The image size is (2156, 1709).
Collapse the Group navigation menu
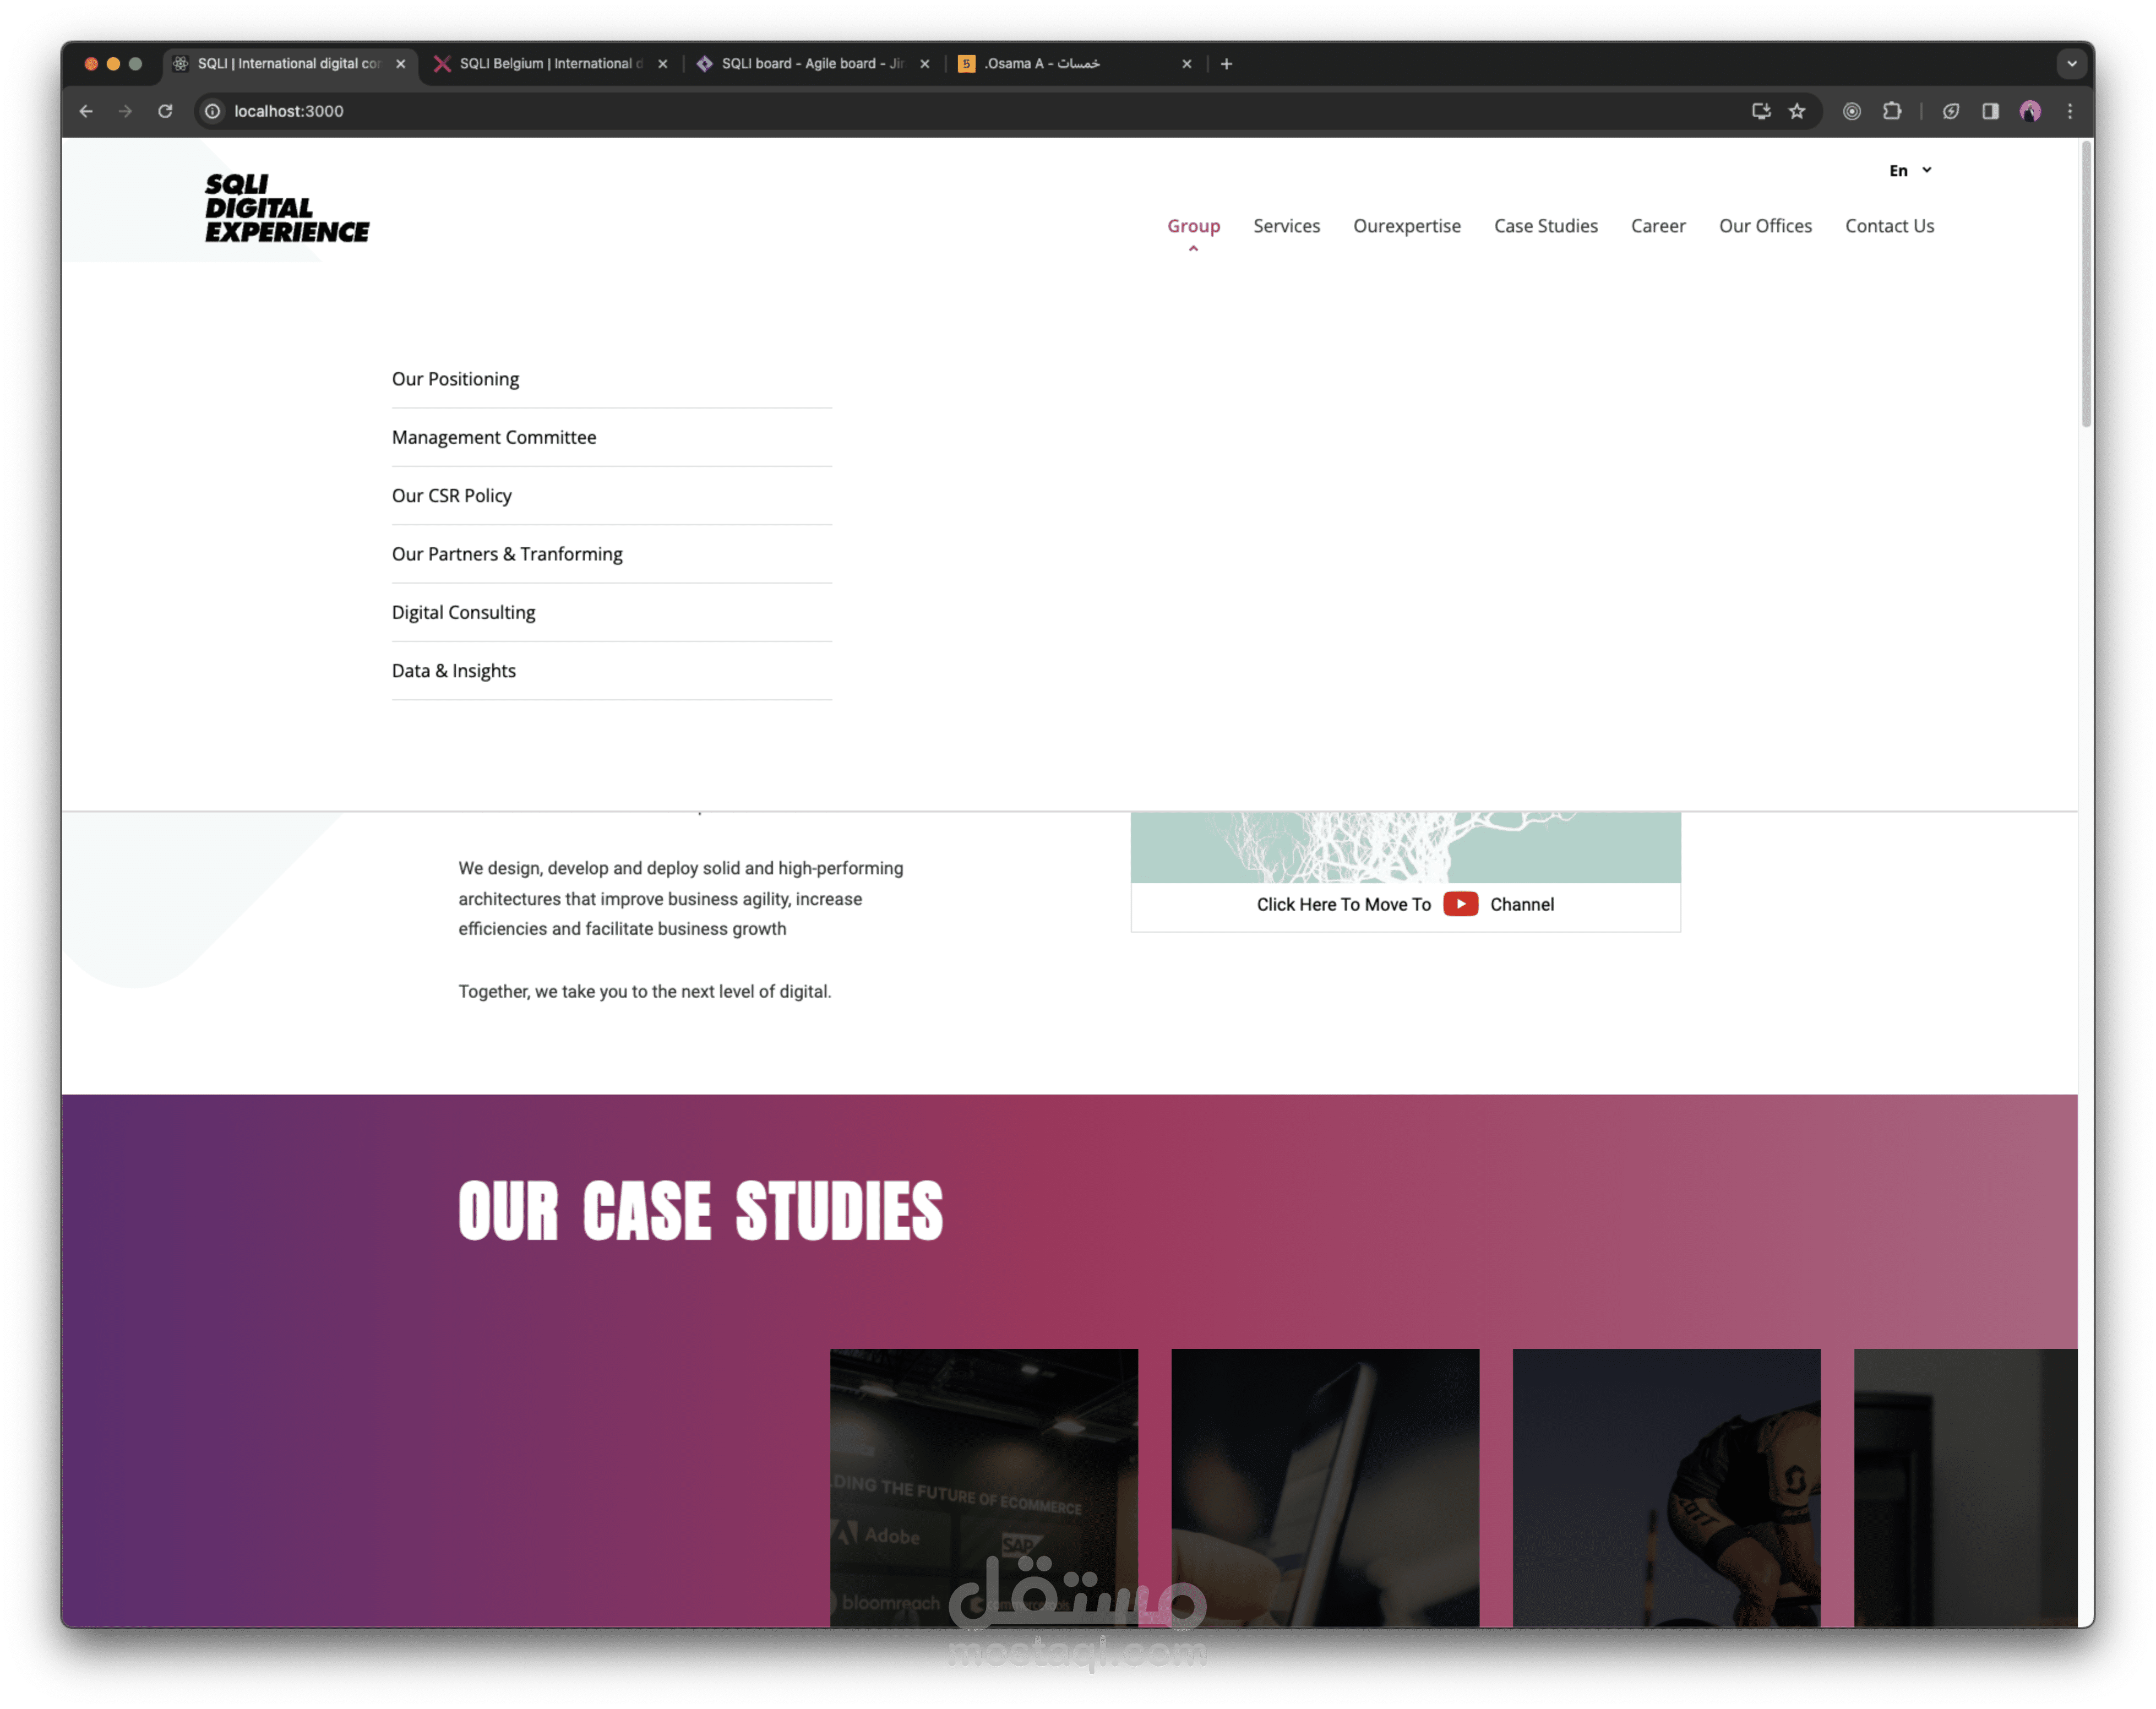(1193, 227)
